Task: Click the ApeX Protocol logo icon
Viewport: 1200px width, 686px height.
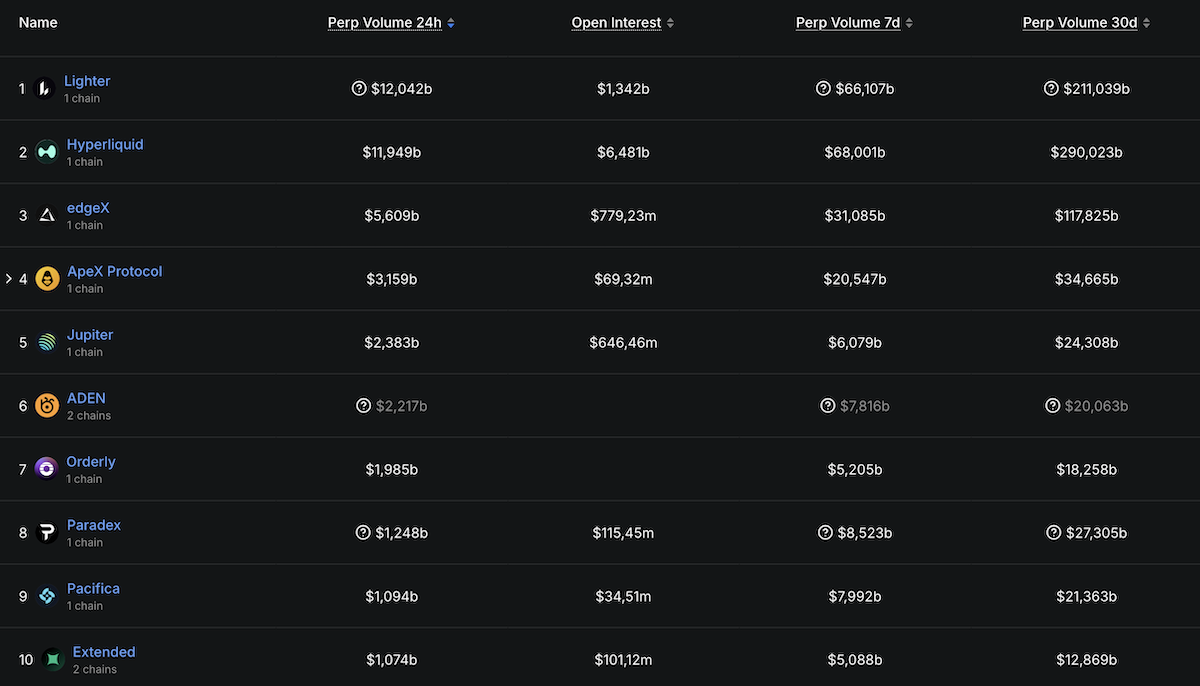Action: point(47,279)
